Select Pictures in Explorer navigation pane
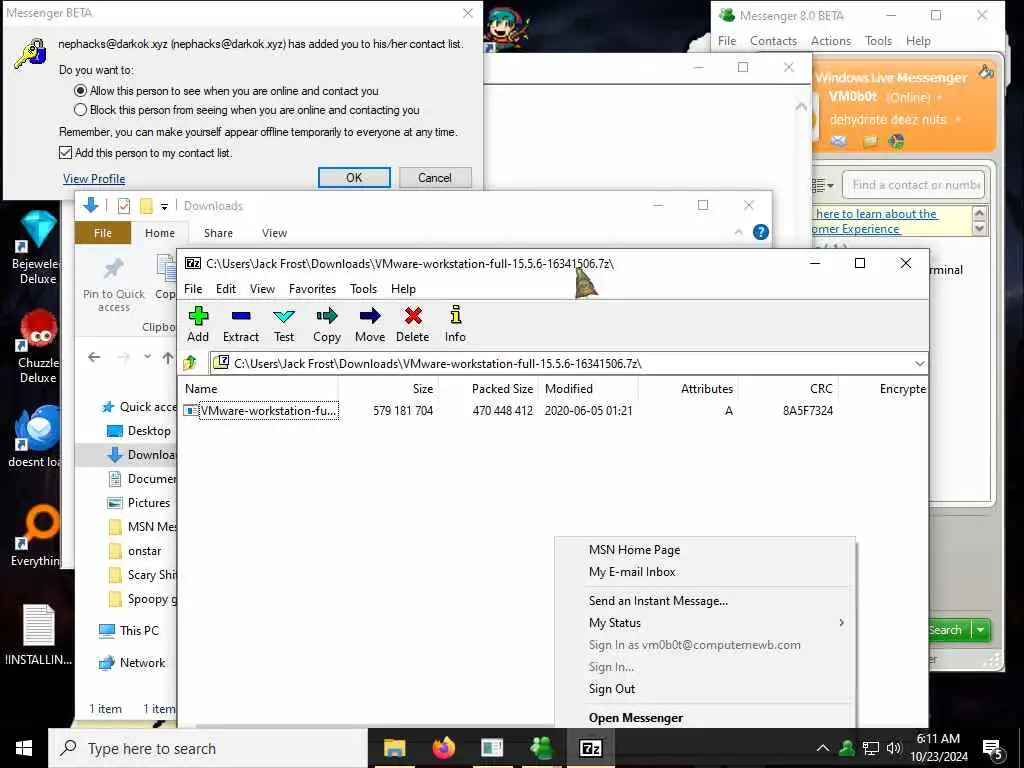 (x=138, y=503)
